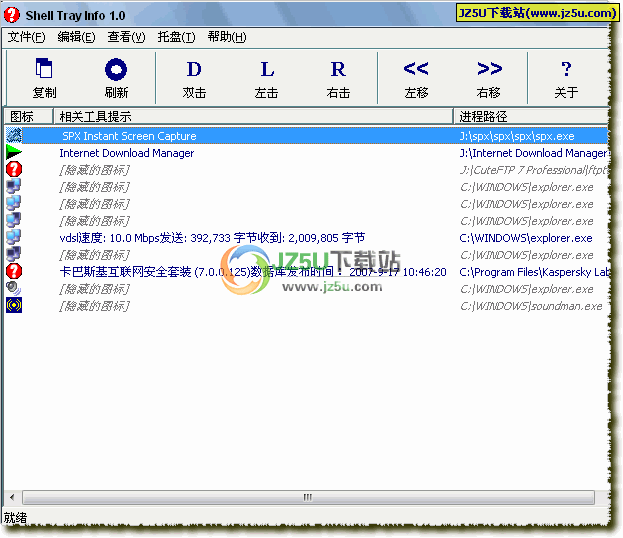Click the 就绪 status bar text
This screenshot has height=538, width=623.
pyautogui.click(x=15, y=518)
